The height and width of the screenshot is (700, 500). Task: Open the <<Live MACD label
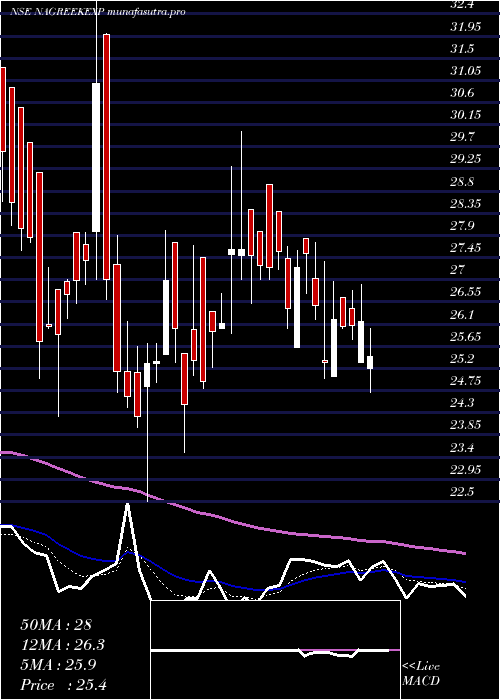tap(421, 674)
